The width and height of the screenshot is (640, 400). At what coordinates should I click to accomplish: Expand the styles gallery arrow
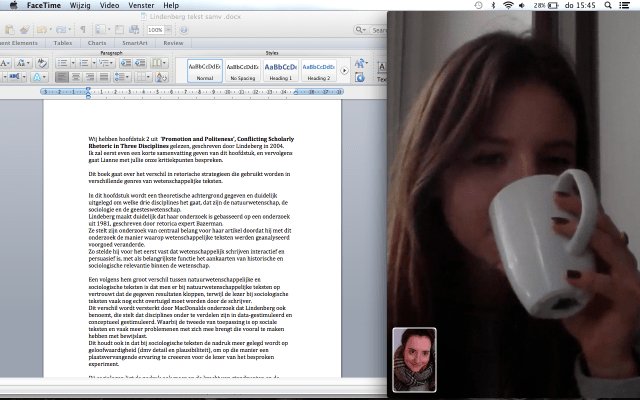345,70
